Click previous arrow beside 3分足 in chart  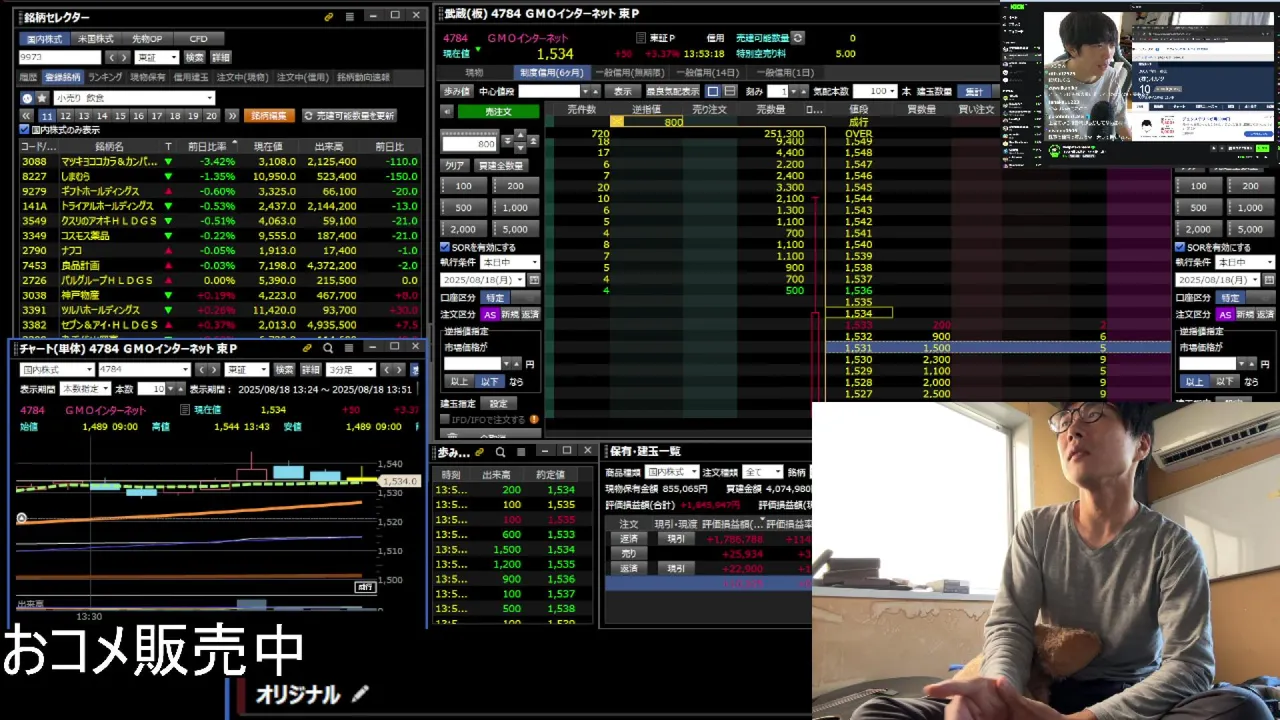386,370
